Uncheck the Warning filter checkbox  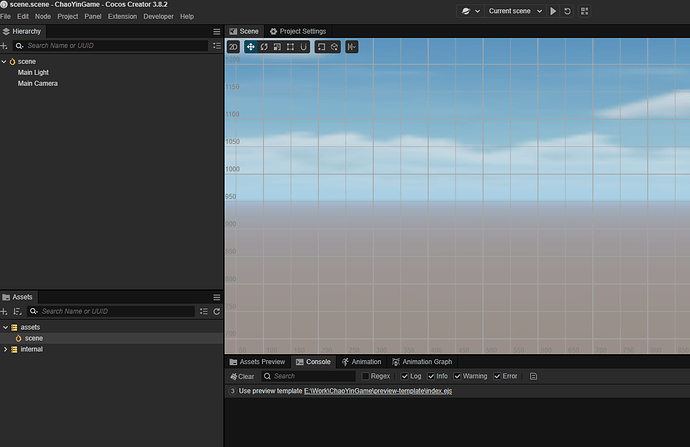pyautogui.click(x=457, y=376)
